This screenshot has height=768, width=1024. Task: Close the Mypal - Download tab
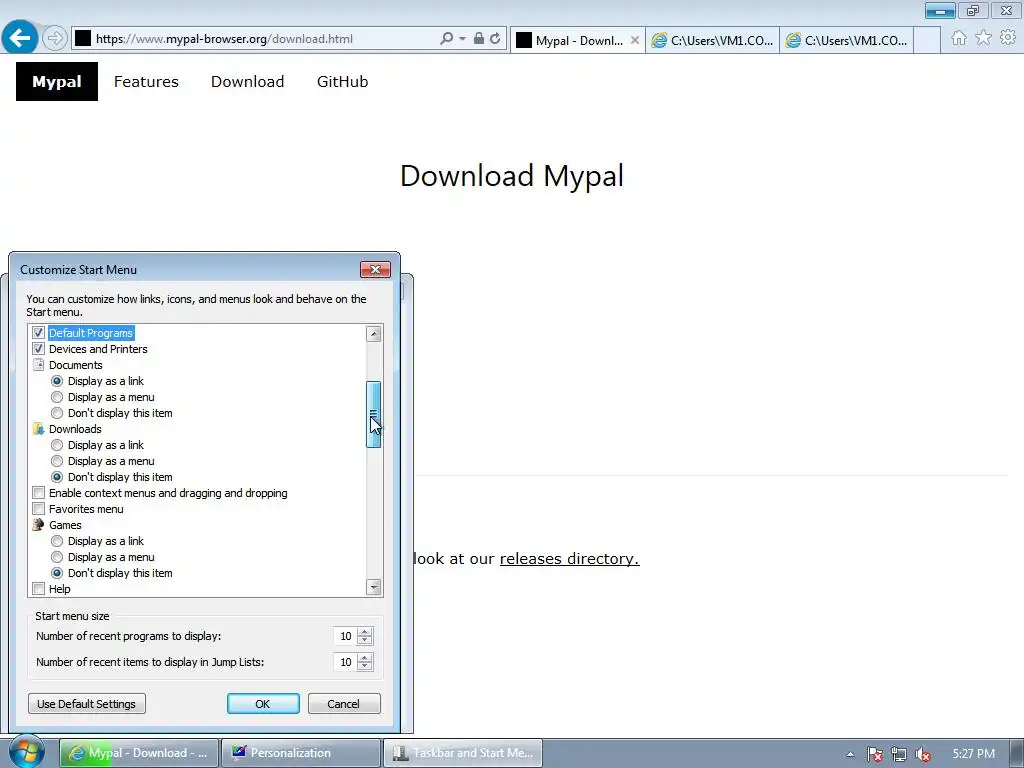pos(635,40)
